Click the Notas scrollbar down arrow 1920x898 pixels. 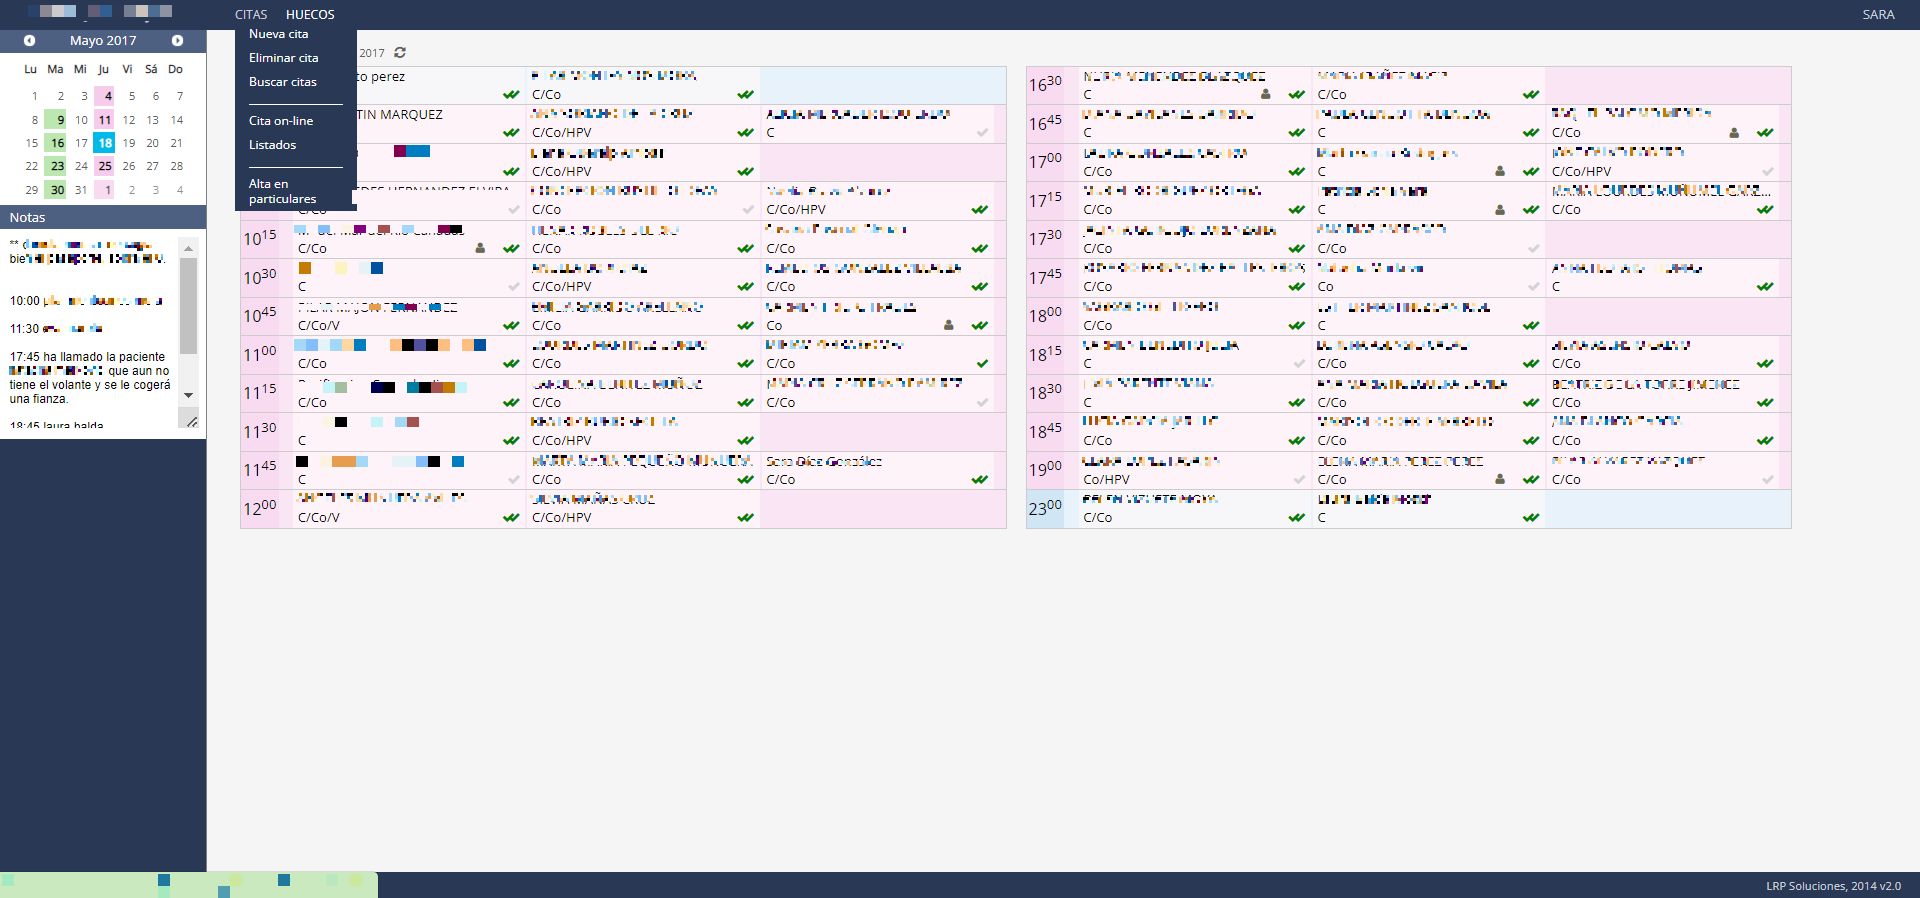click(188, 396)
